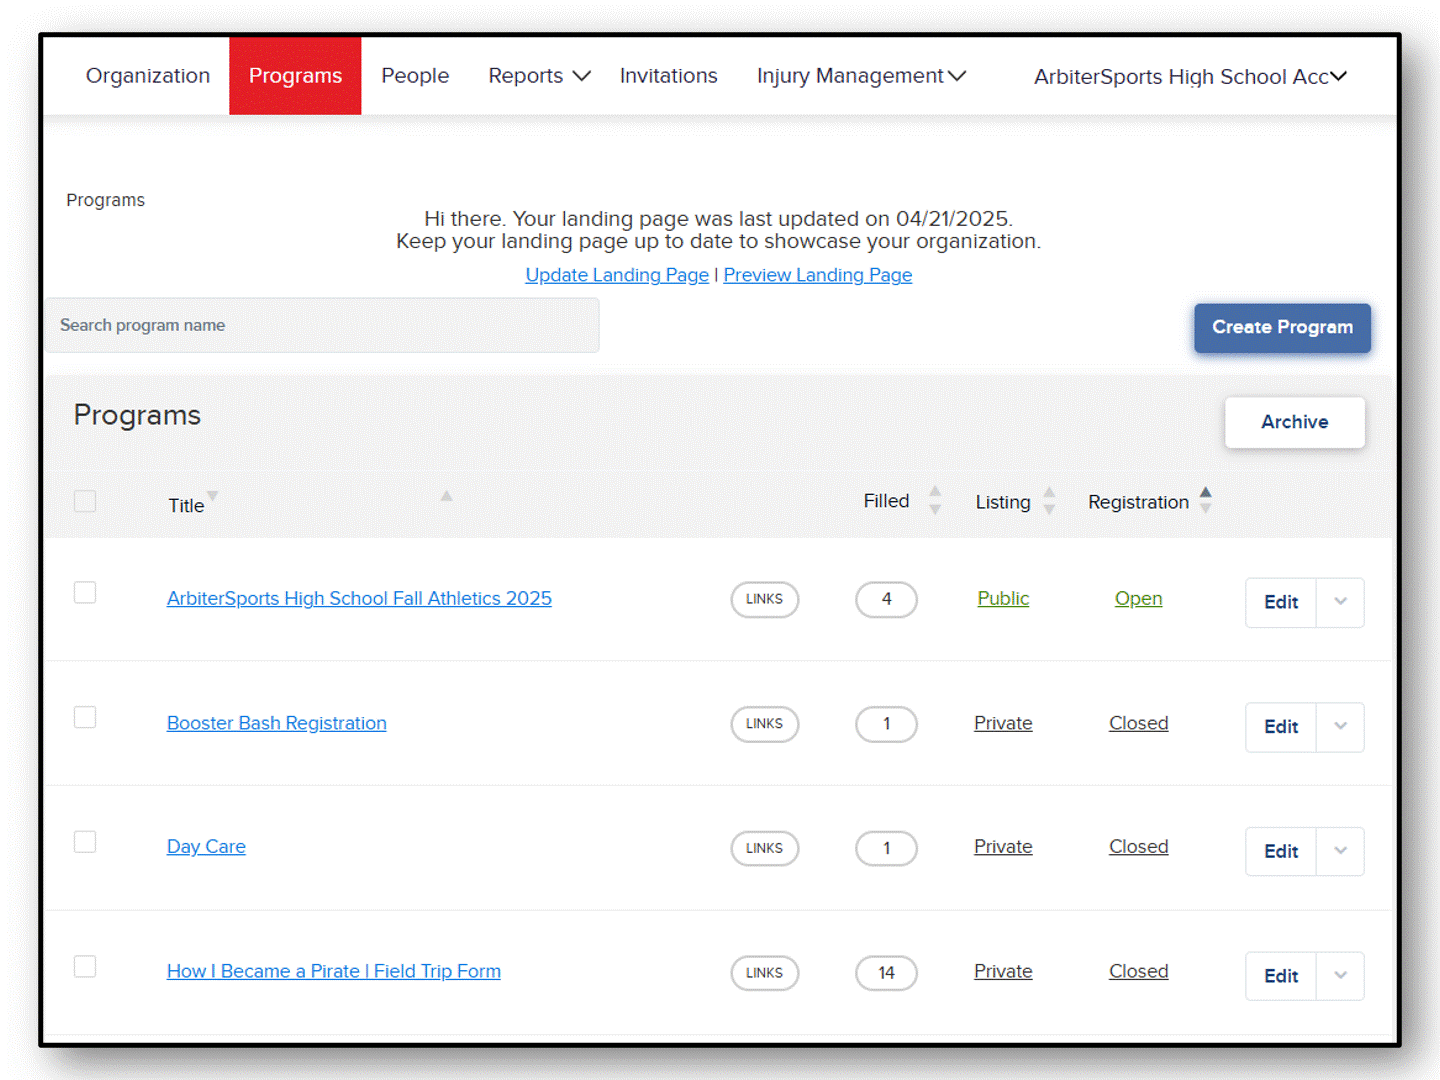The image size is (1440, 1080).
Task: Click LINKS for Day Care
Action: click(x=765, y=848)
